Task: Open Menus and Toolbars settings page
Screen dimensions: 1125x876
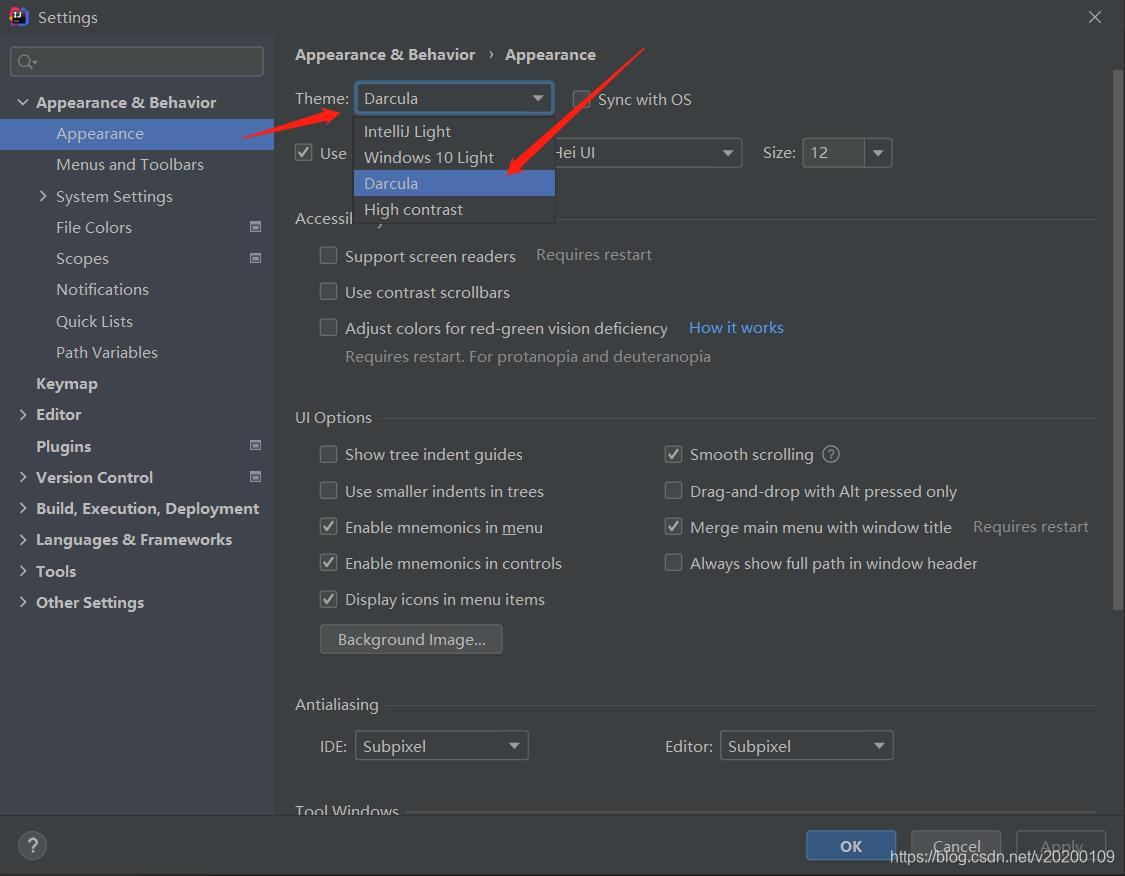Action: 130,164
